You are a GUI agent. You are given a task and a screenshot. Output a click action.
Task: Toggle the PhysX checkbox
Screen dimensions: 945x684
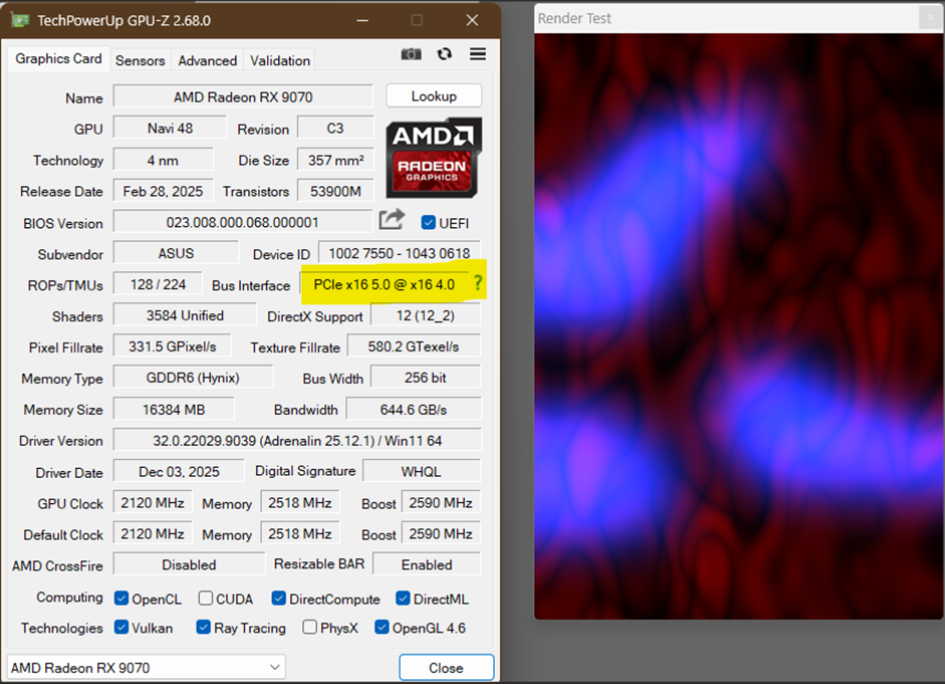click(x=310, y=627)
